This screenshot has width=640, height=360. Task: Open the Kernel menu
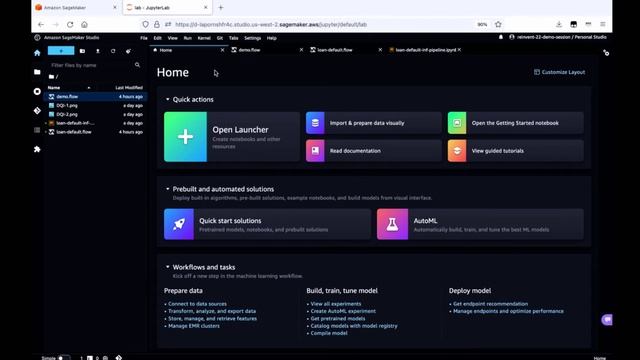point(204,38)
